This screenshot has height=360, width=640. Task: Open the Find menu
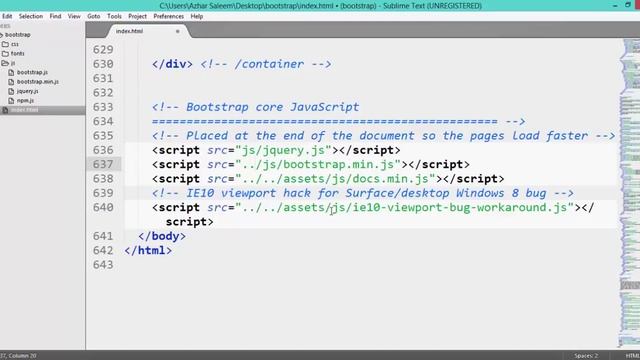55,16
